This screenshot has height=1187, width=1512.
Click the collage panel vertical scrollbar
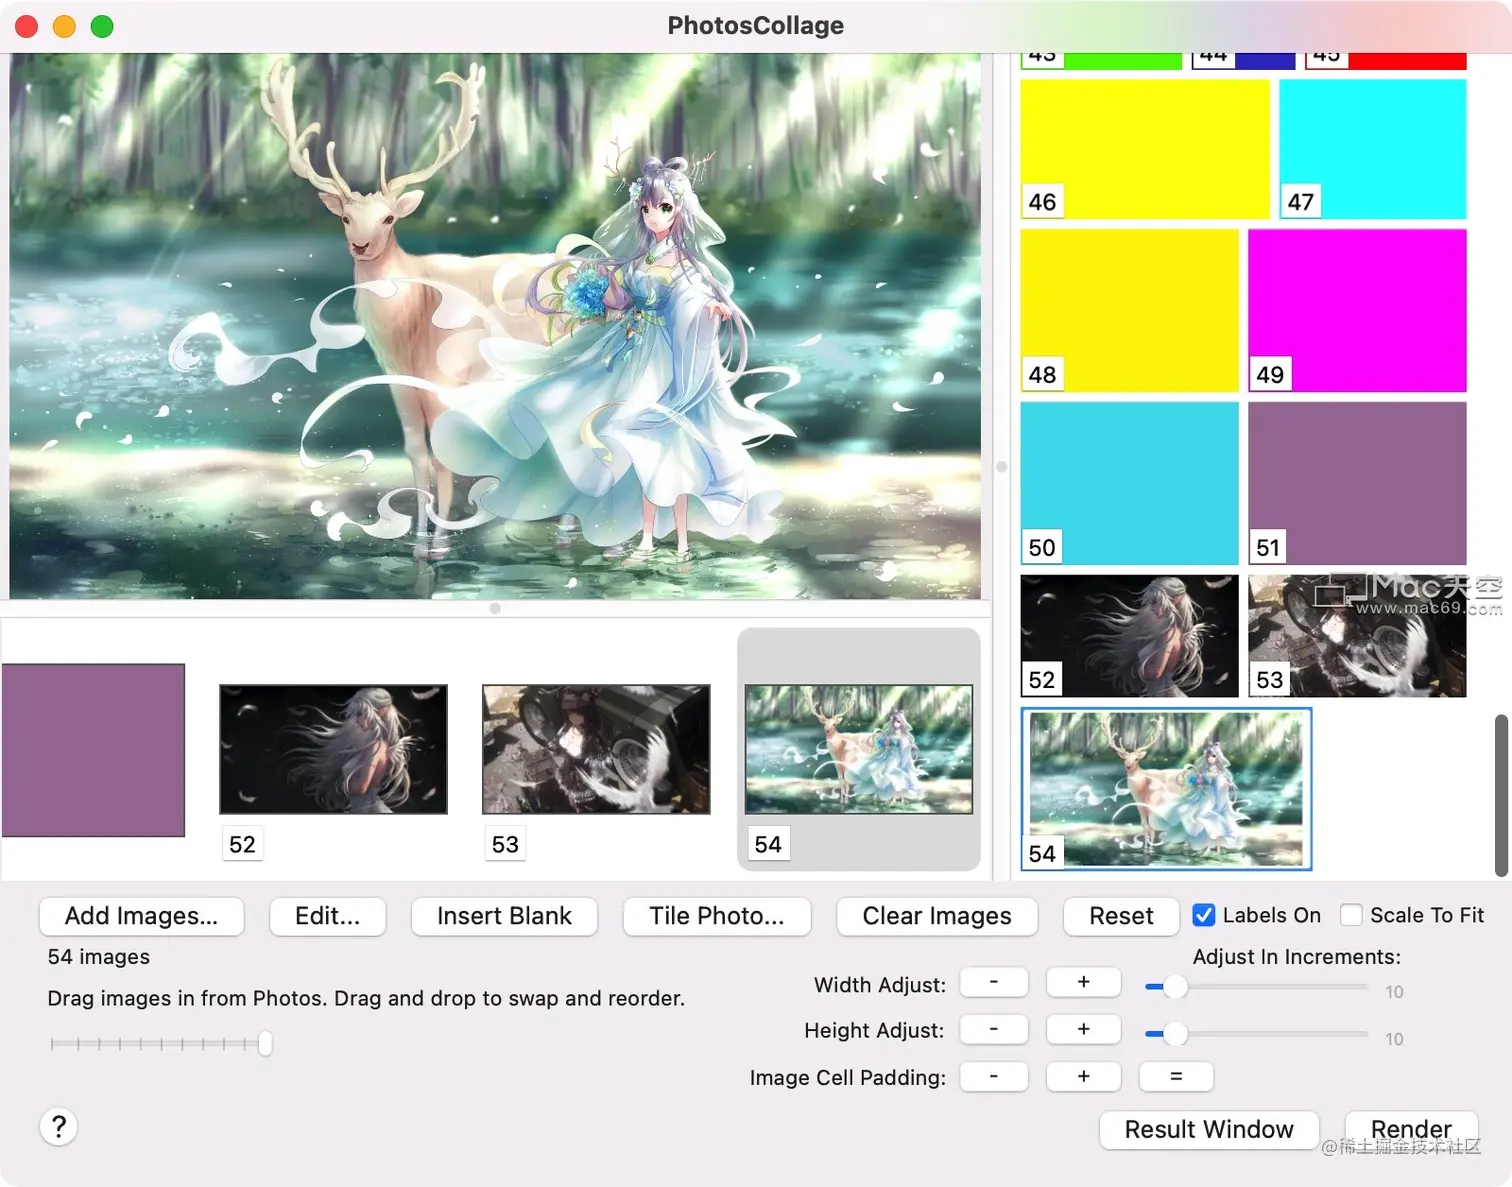1501,796
